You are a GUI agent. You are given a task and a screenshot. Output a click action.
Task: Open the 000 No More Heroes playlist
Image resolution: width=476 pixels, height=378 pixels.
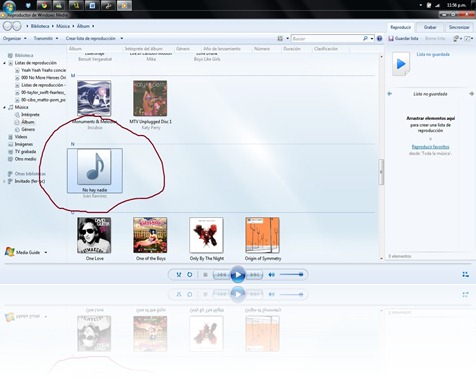tap(41, 78)
